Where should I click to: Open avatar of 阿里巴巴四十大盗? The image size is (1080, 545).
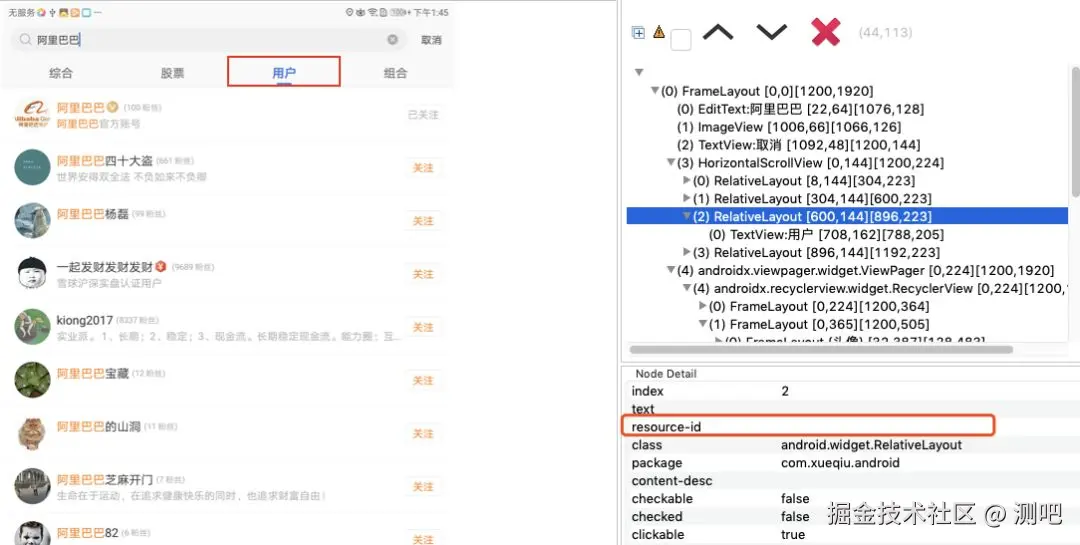click(x=32, y=167)
